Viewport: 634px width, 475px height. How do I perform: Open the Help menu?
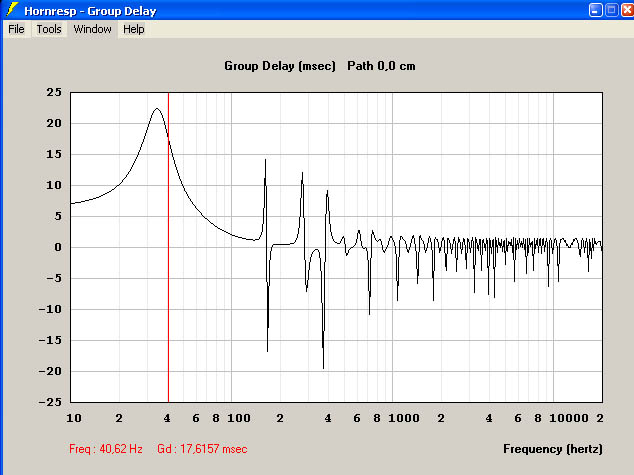(x=133, y=29)
